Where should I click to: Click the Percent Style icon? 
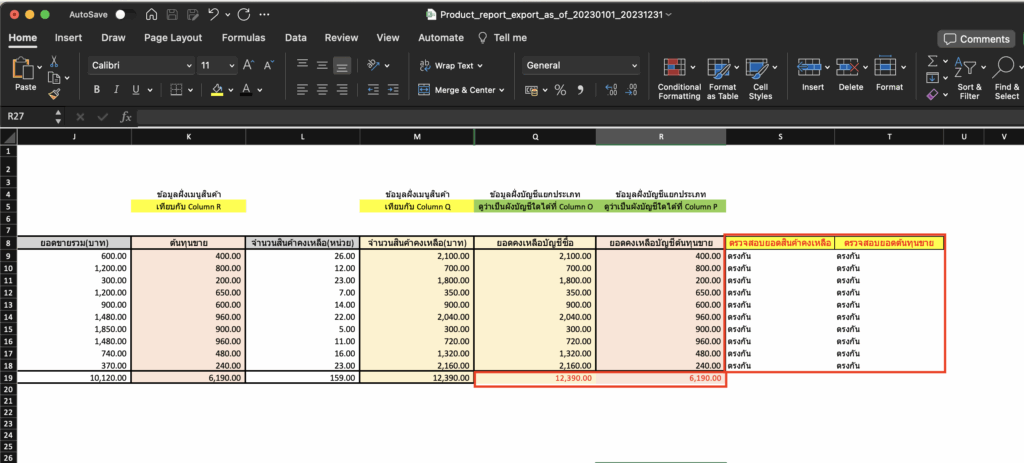560,89
